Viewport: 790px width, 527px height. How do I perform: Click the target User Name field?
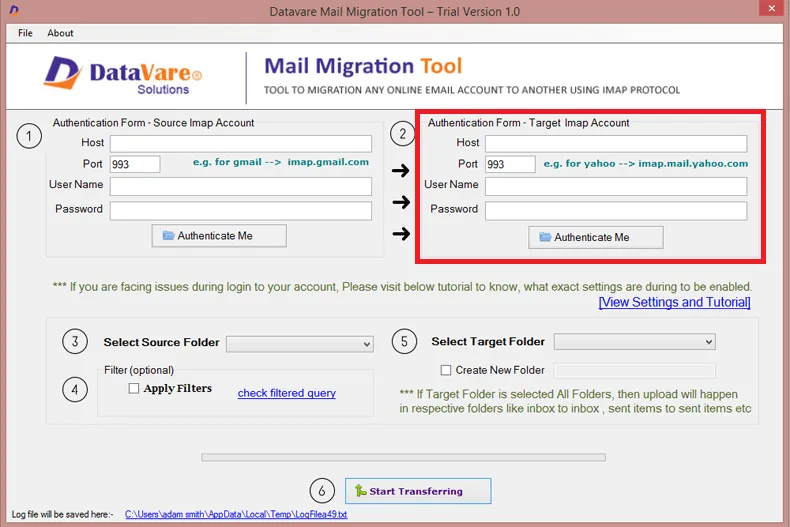pyautogui.click(x=616, y=186)
